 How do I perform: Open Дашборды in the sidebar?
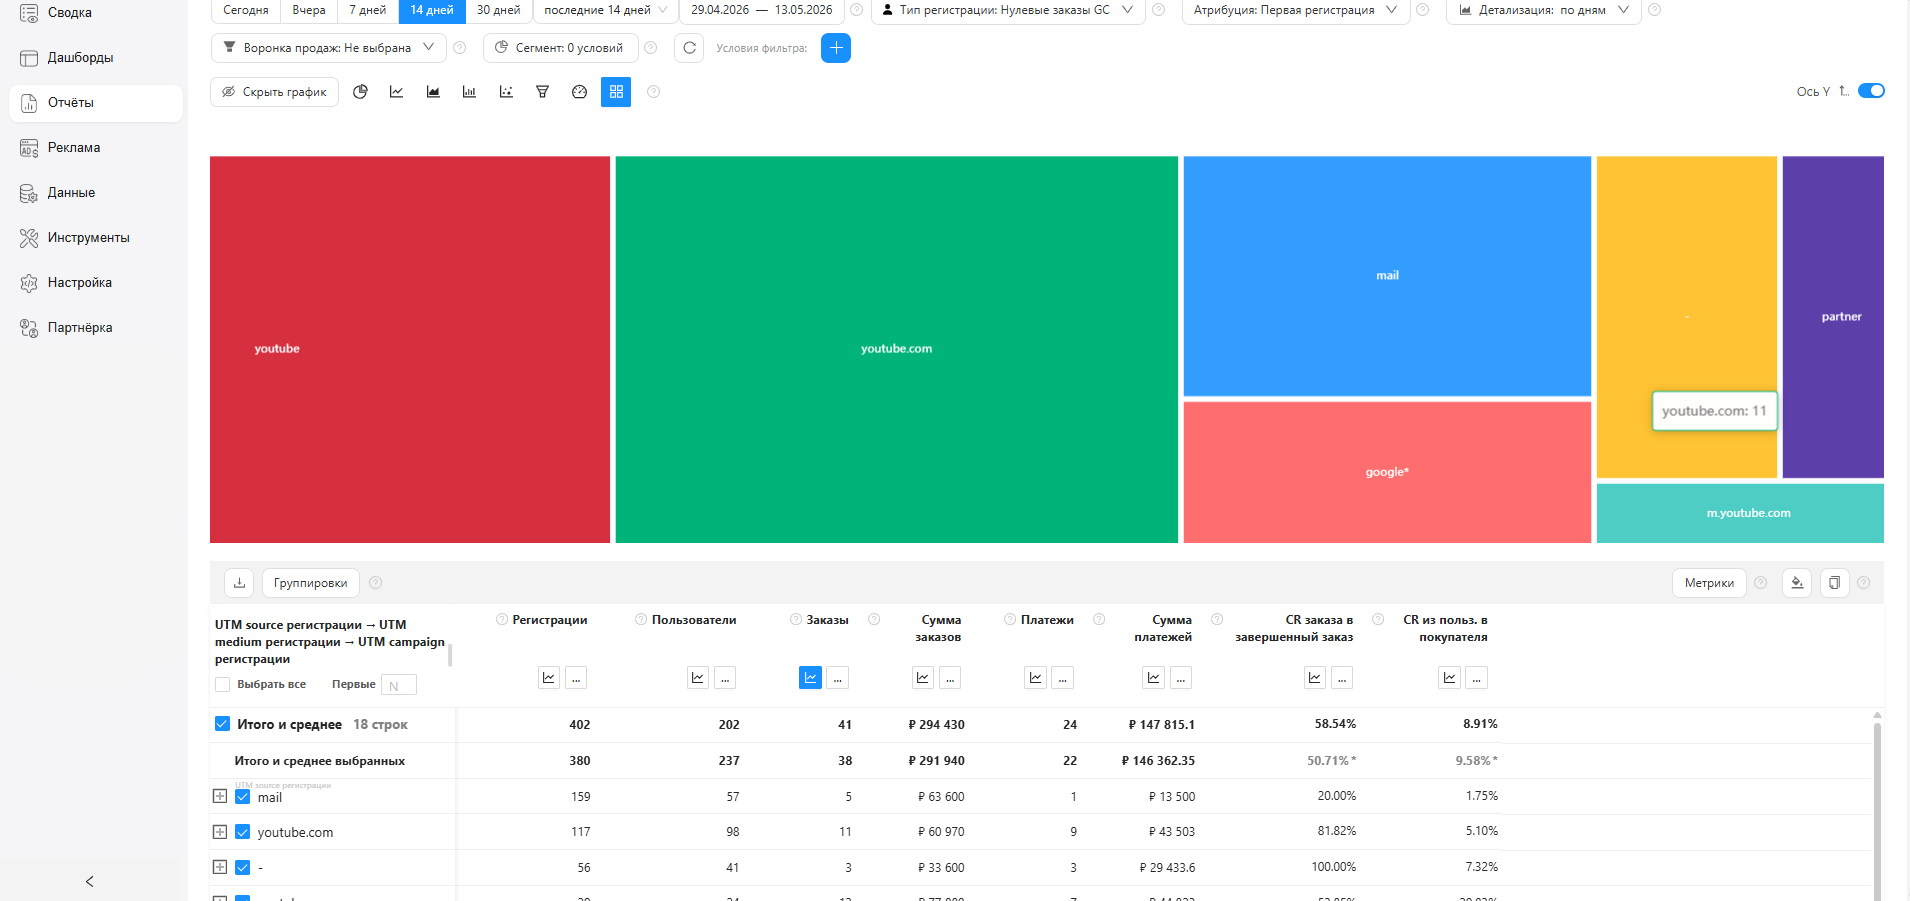pos(96,58)
